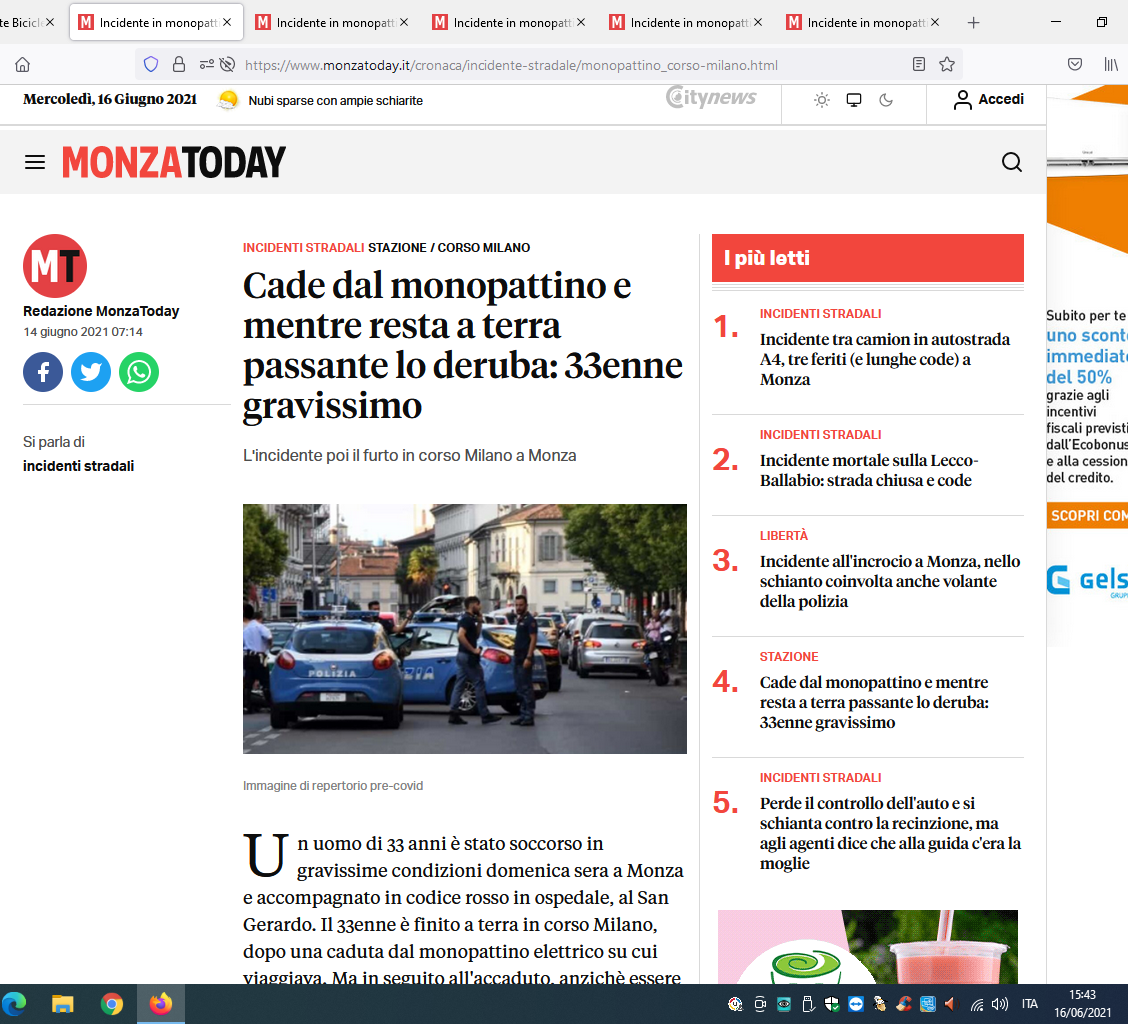Open site permissions icon in address bar
The width and height of the screenshot is (1128, 1024).
[x=206, y=65]
